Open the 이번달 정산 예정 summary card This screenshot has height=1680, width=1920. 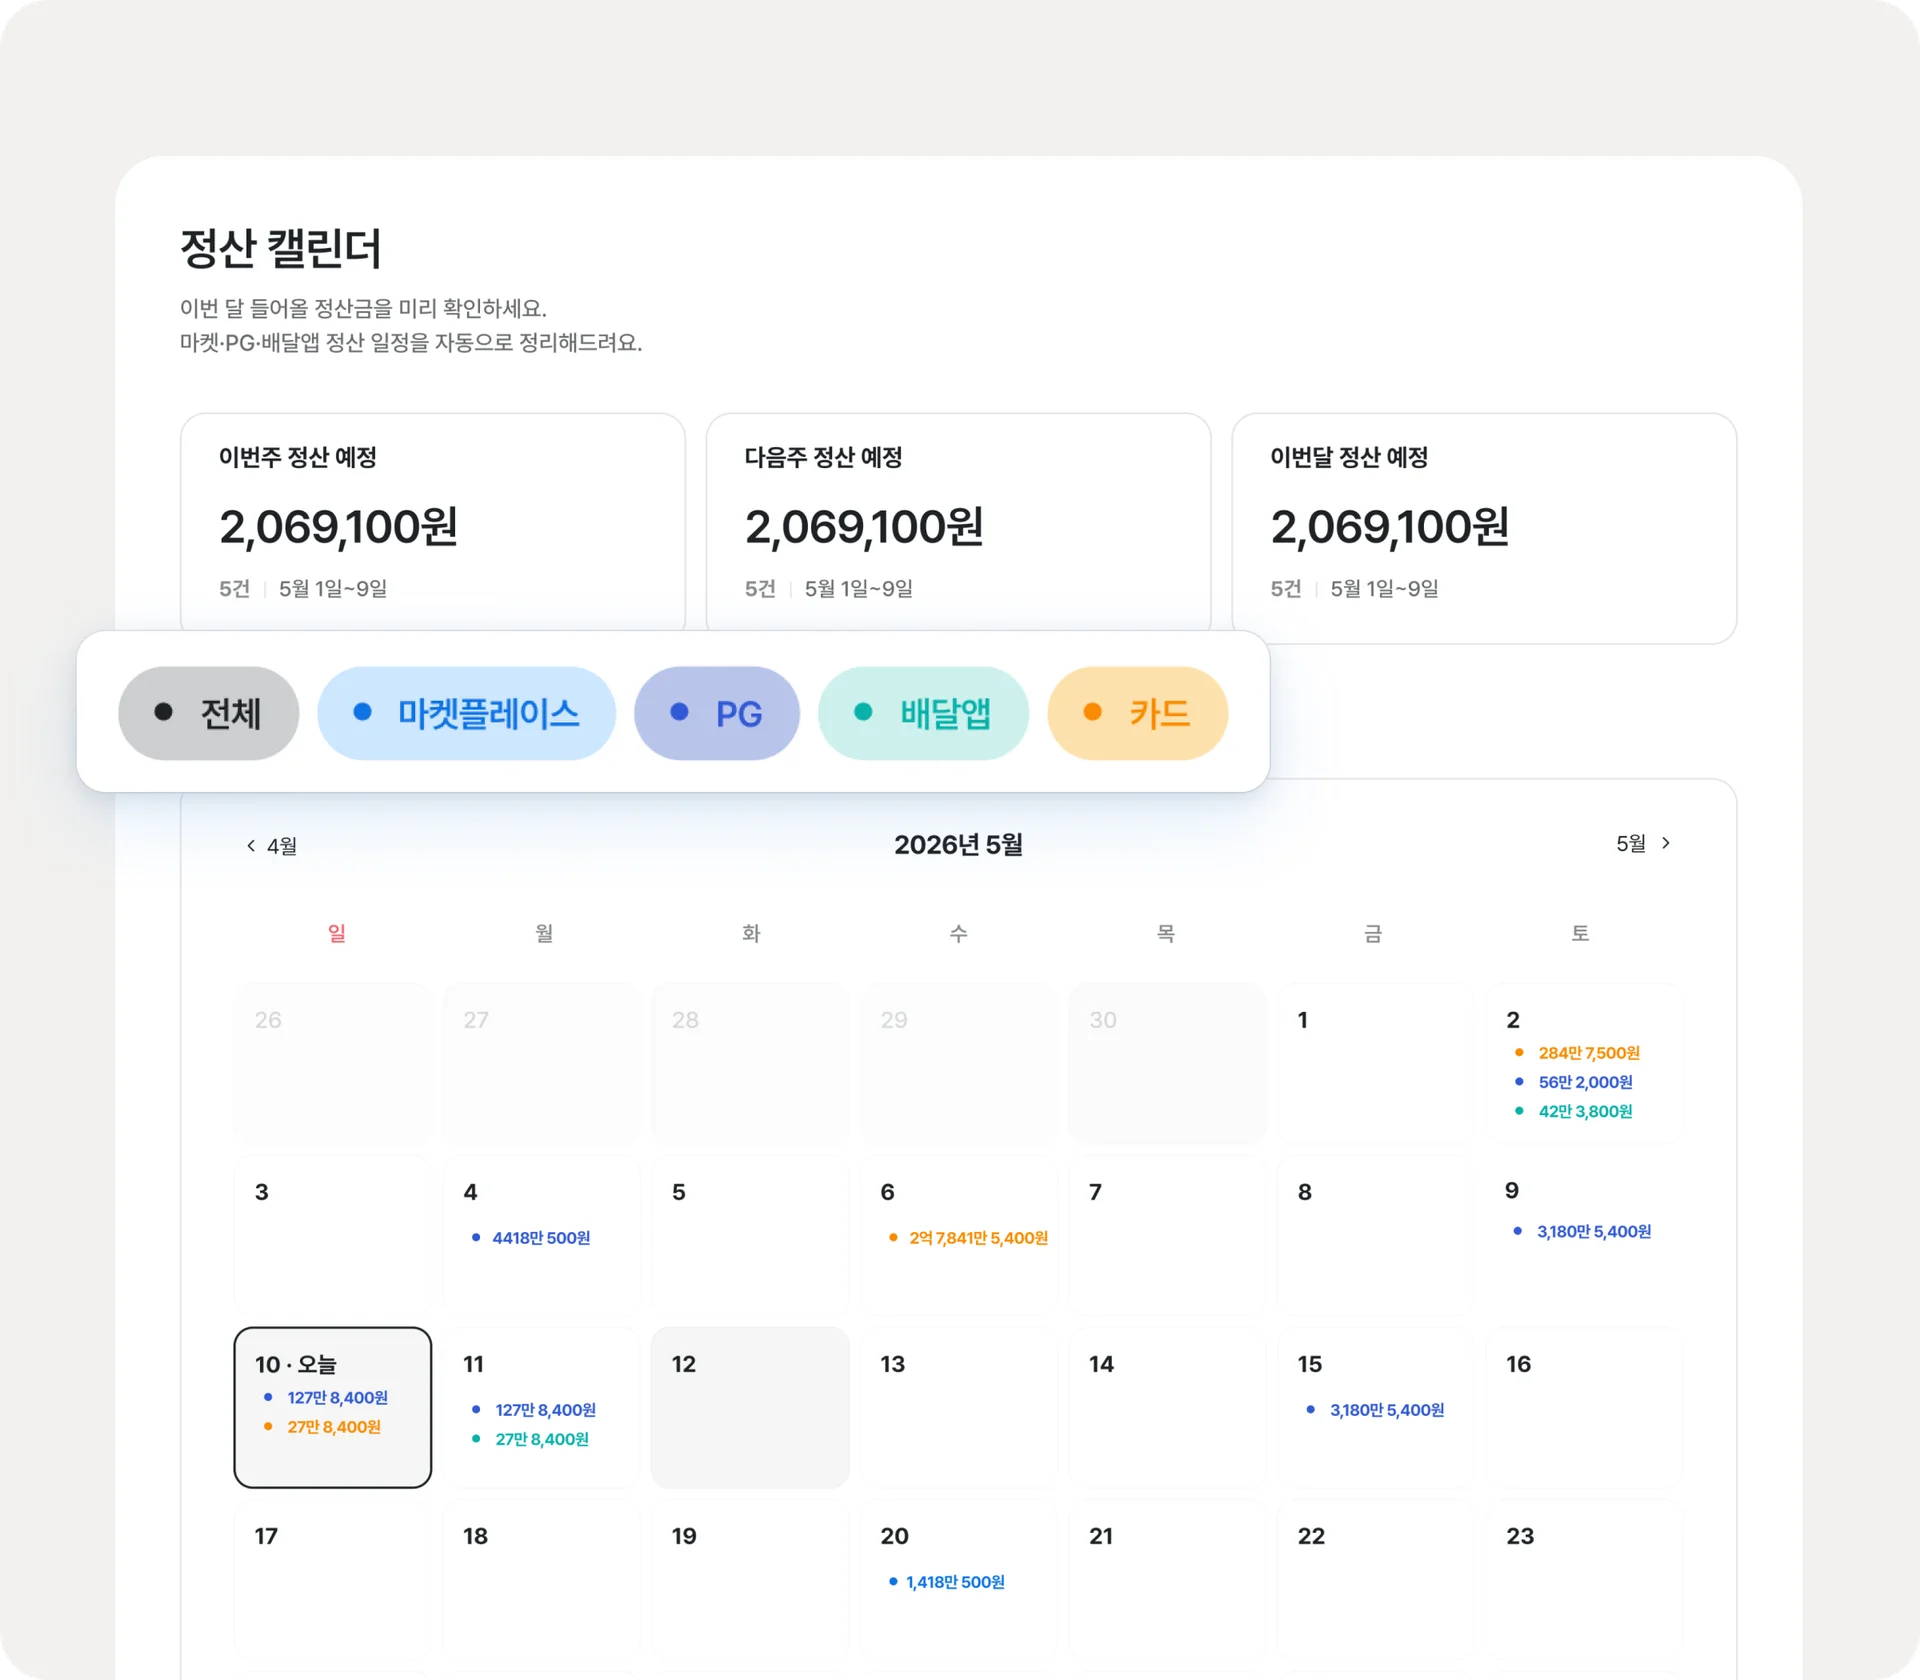1484,528
